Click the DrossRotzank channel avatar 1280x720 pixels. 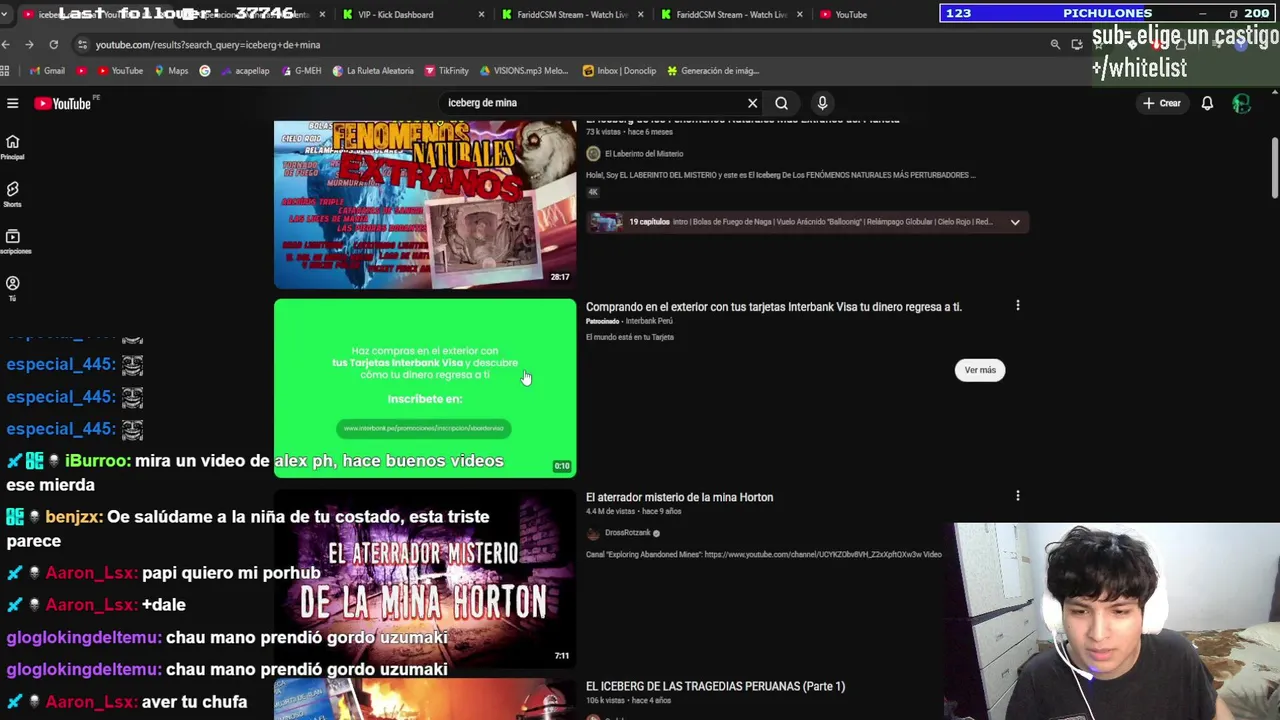[593, 533]
